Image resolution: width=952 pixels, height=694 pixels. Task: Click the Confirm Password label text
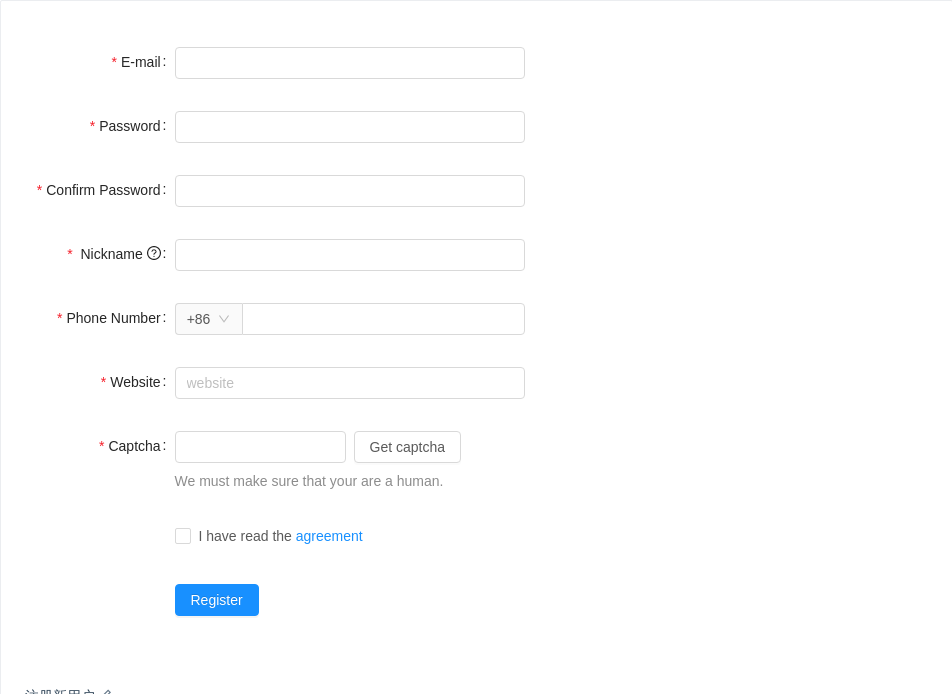(x=103, y=190)
